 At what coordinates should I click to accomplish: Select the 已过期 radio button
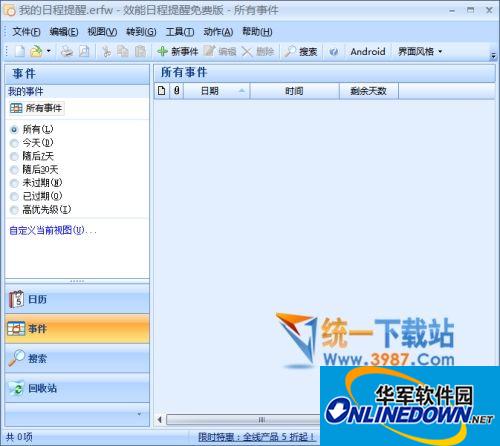pyautogui.click(x=14, y=196)
